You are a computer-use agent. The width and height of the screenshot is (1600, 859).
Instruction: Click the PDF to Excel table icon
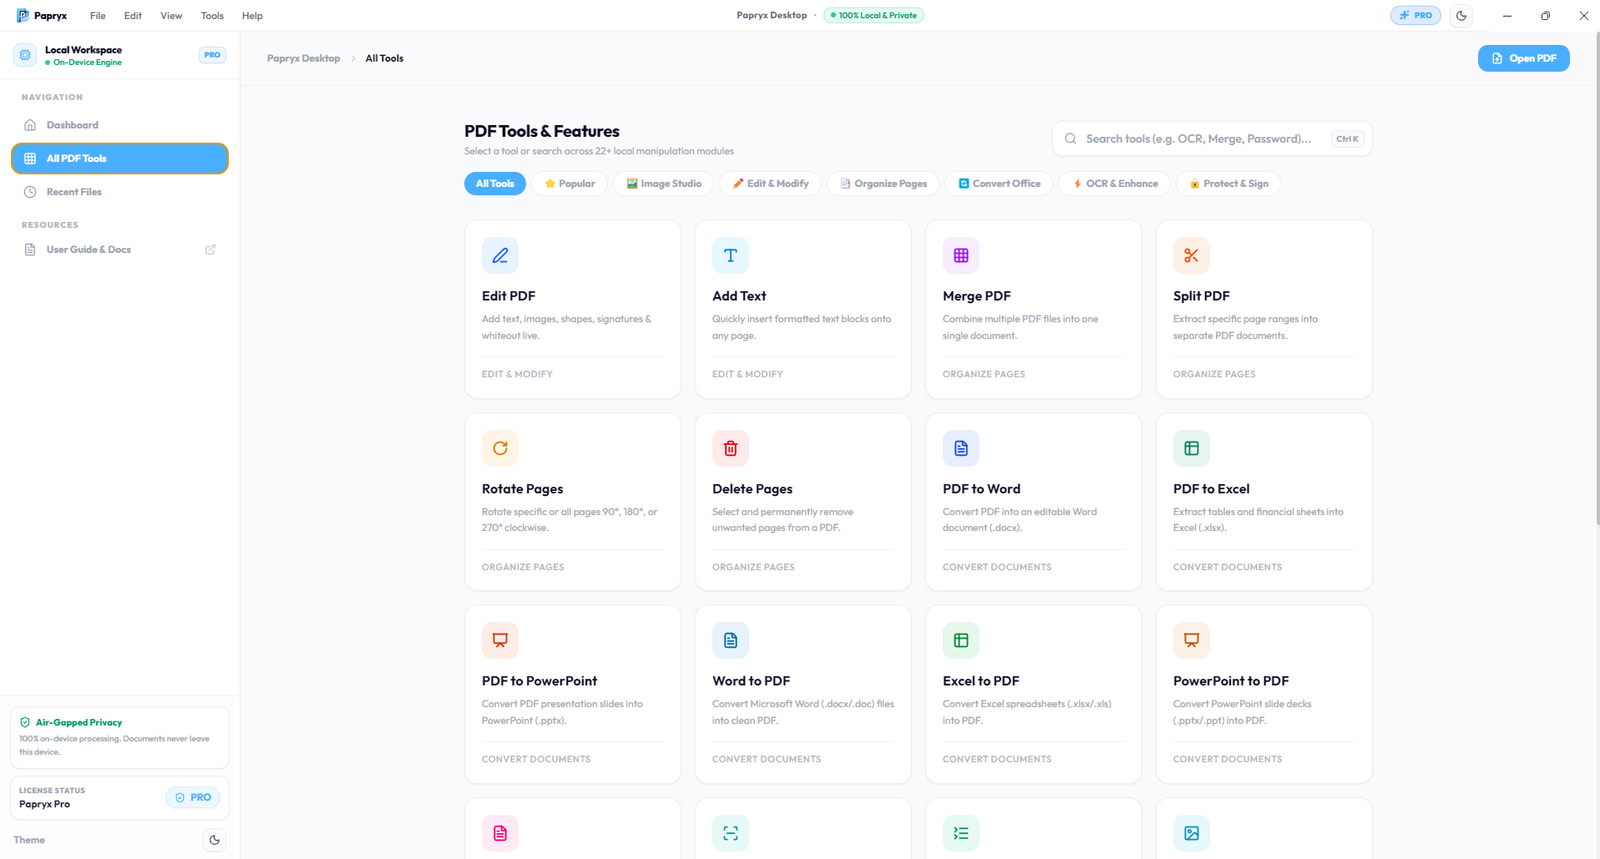point(1191,448)
